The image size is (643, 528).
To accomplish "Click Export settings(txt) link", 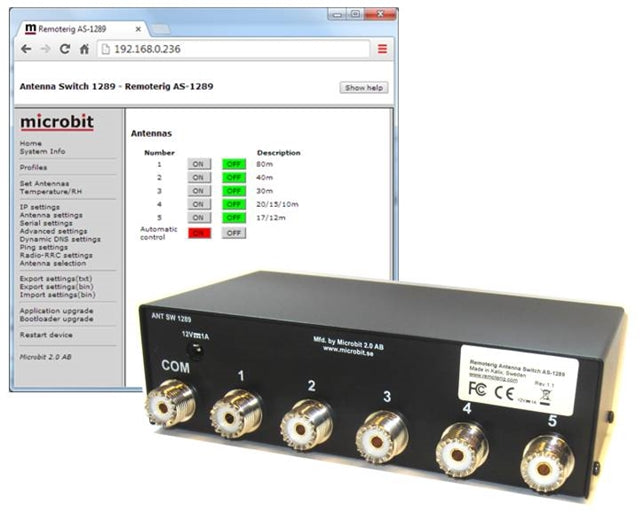I will tap(56, 279).
